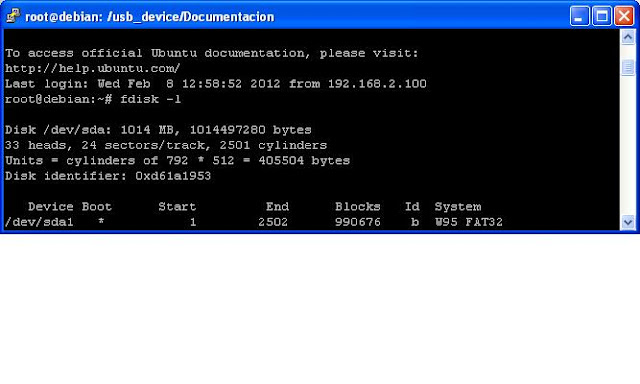The image size is (640, 384).
Task: Click the http://help.ubuntu.com/ URL text
Action: click(x=93, y=68)
